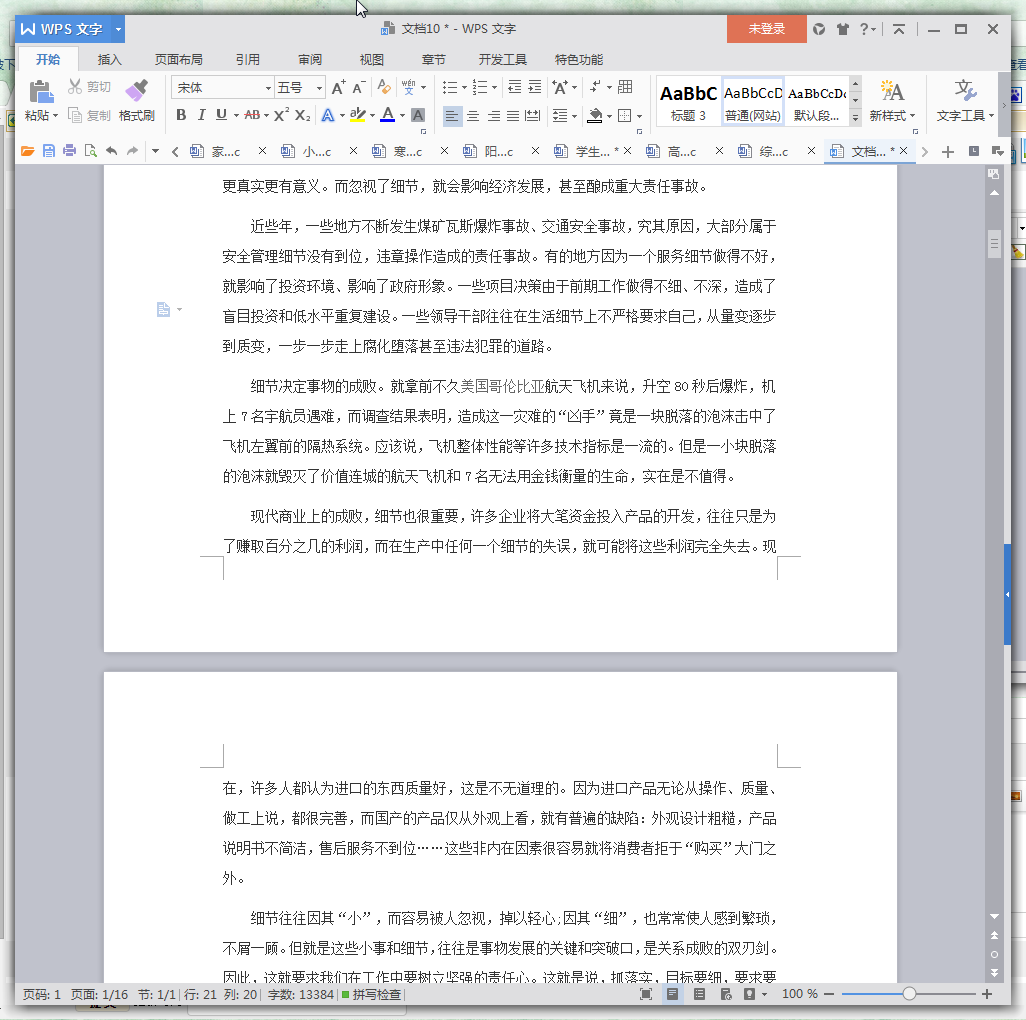
Task: Click the 未登录 login button
Action: click(766, 29)
